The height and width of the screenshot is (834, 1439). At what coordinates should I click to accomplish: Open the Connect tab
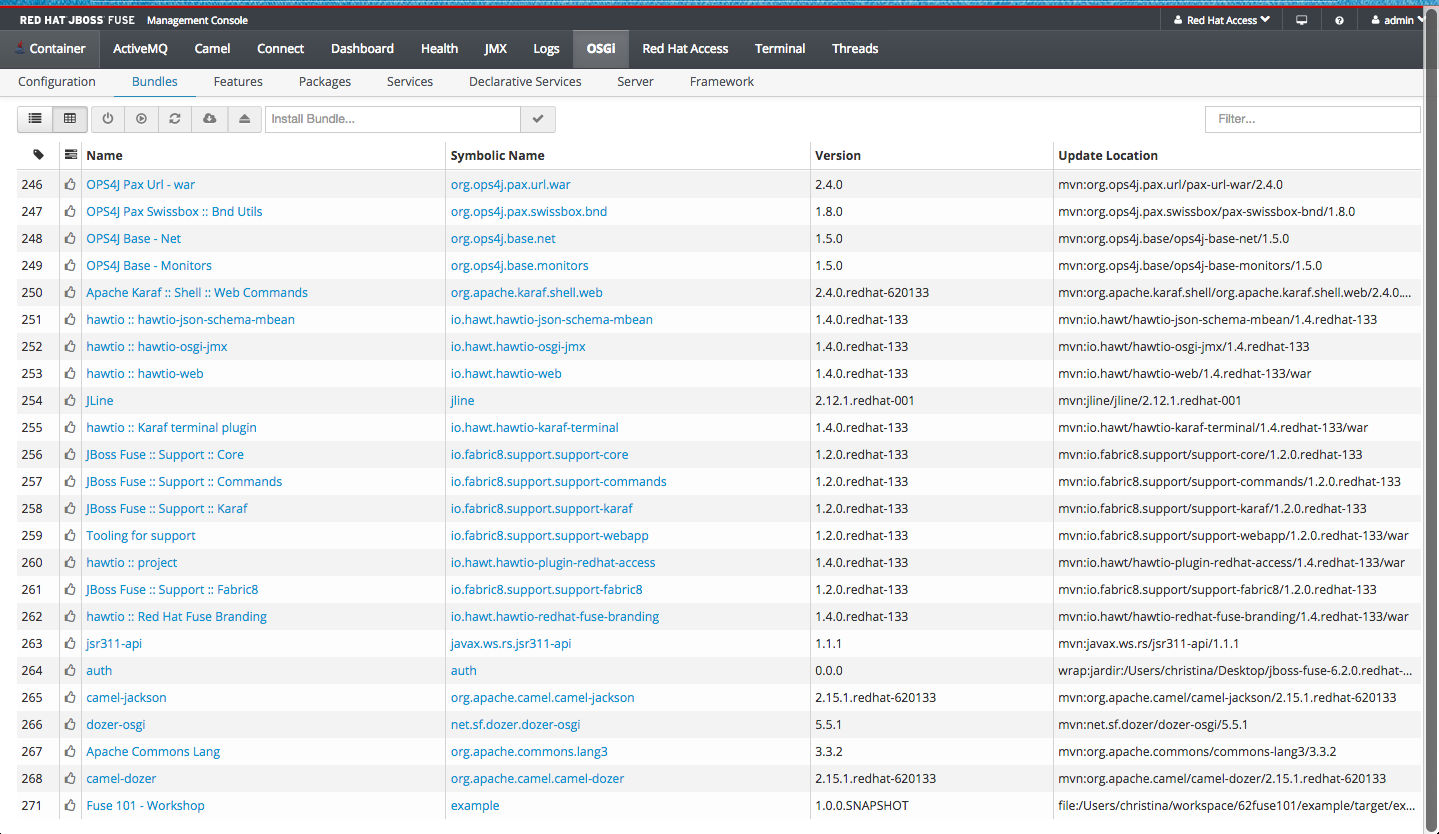pos(280,48)
